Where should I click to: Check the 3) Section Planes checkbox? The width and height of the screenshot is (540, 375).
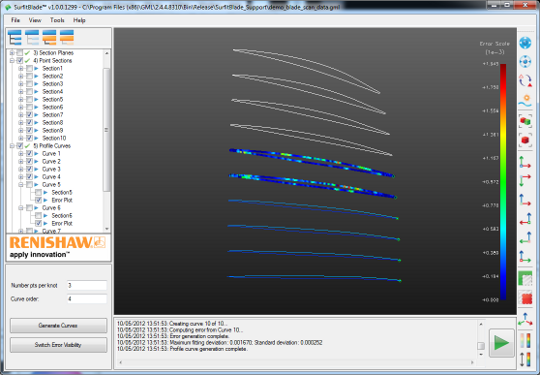[x=20, y=53]
